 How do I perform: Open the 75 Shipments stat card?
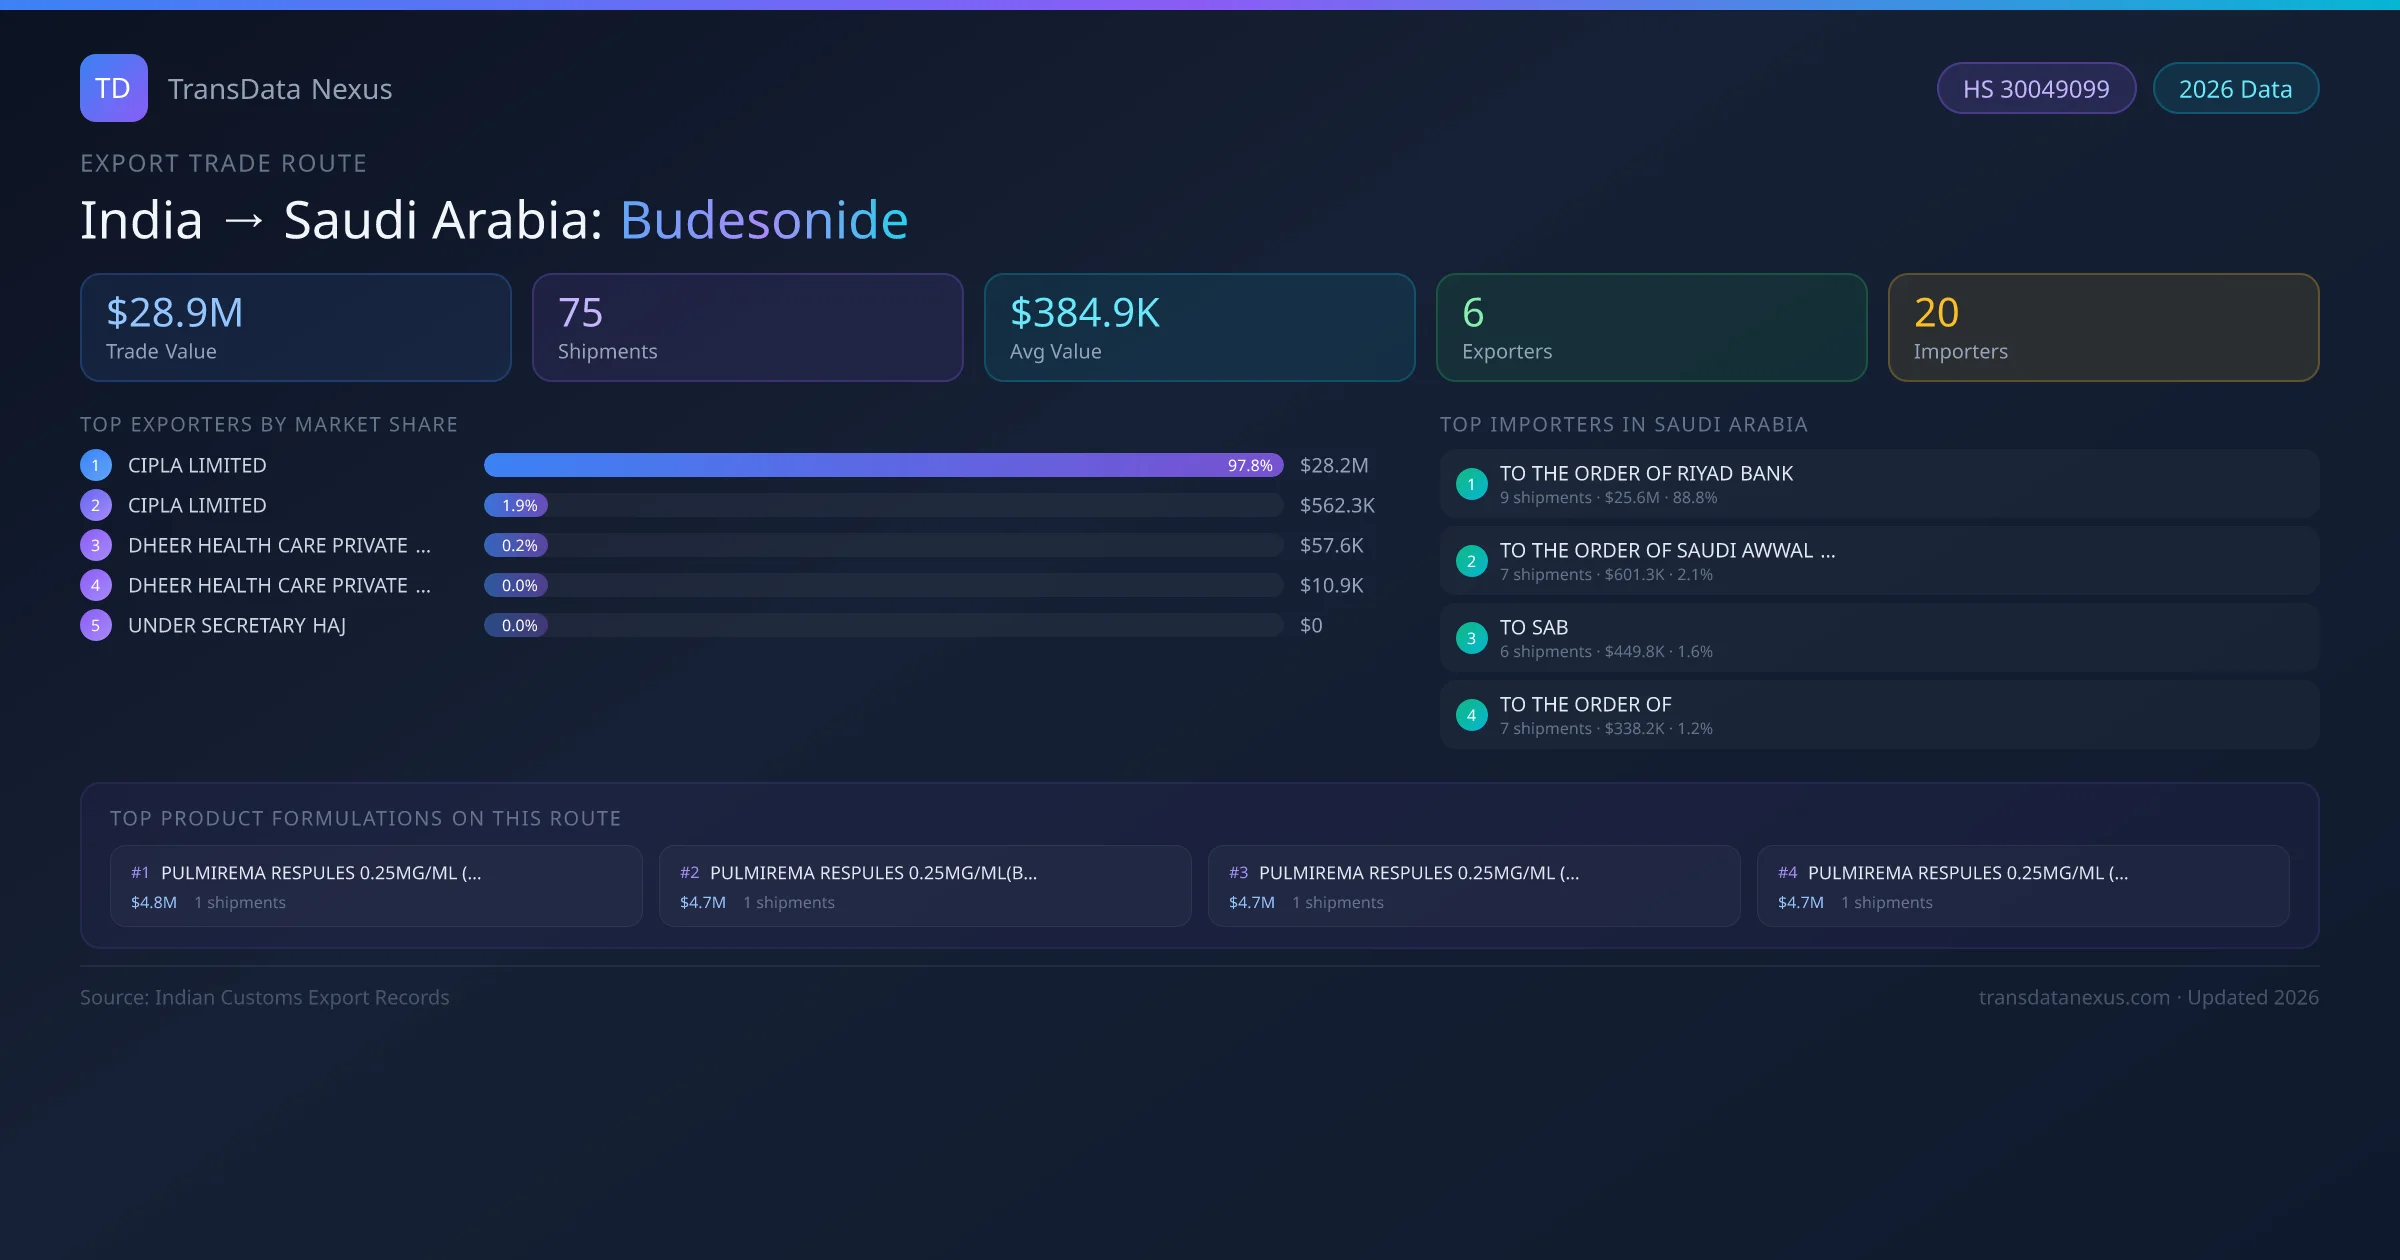pos(747,328)
